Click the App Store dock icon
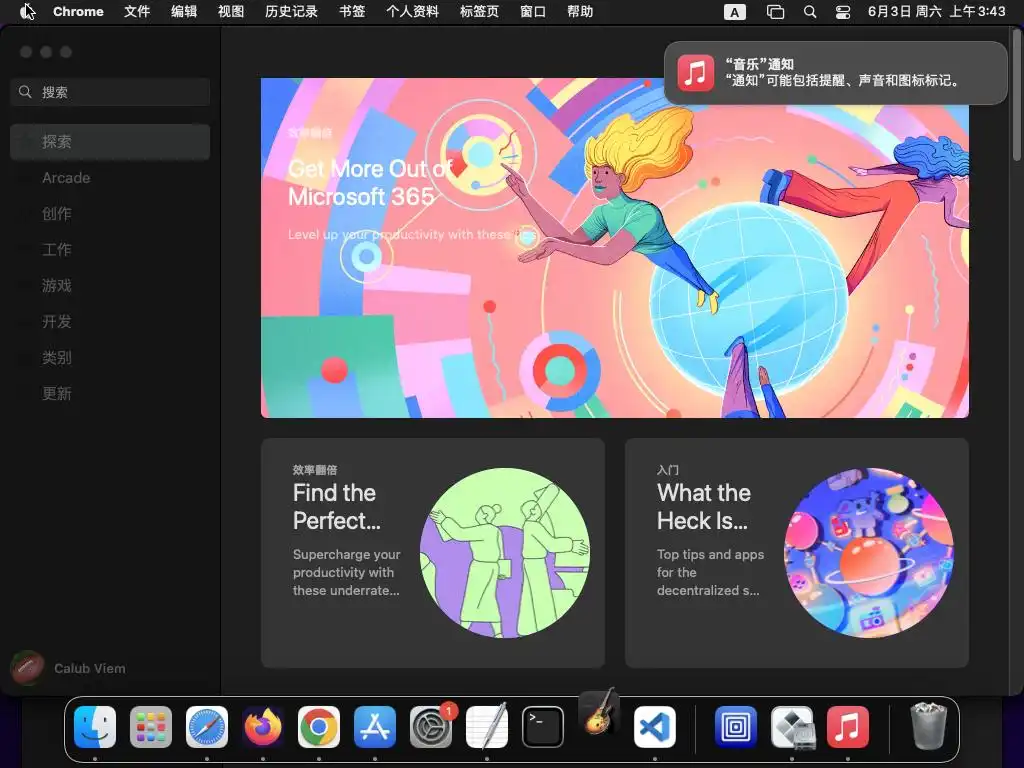 click(x=375, y=727)
